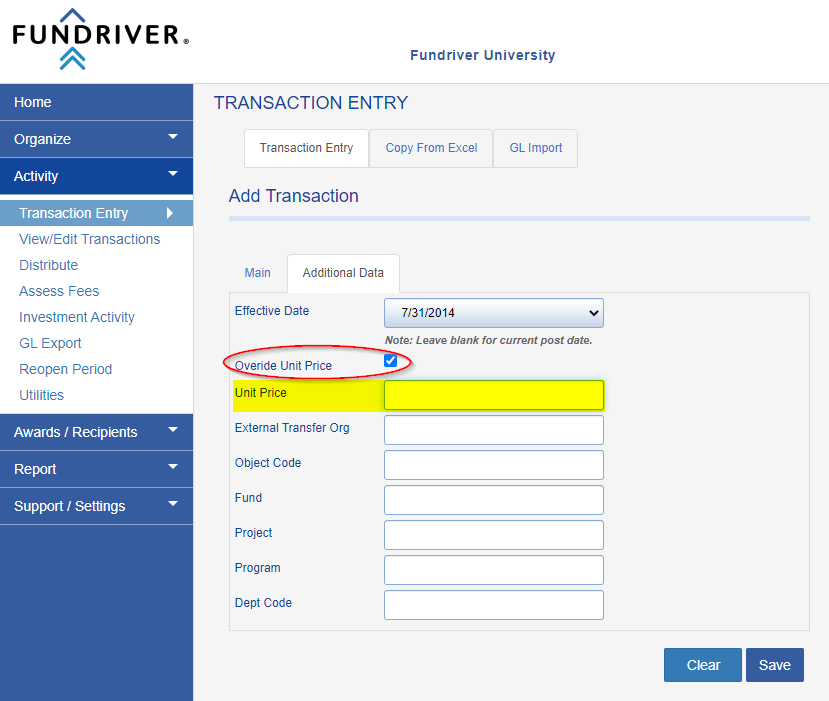Viewport: 829px width, 701px height.
Task: Click the Project input field
Action: pos(494,535)
